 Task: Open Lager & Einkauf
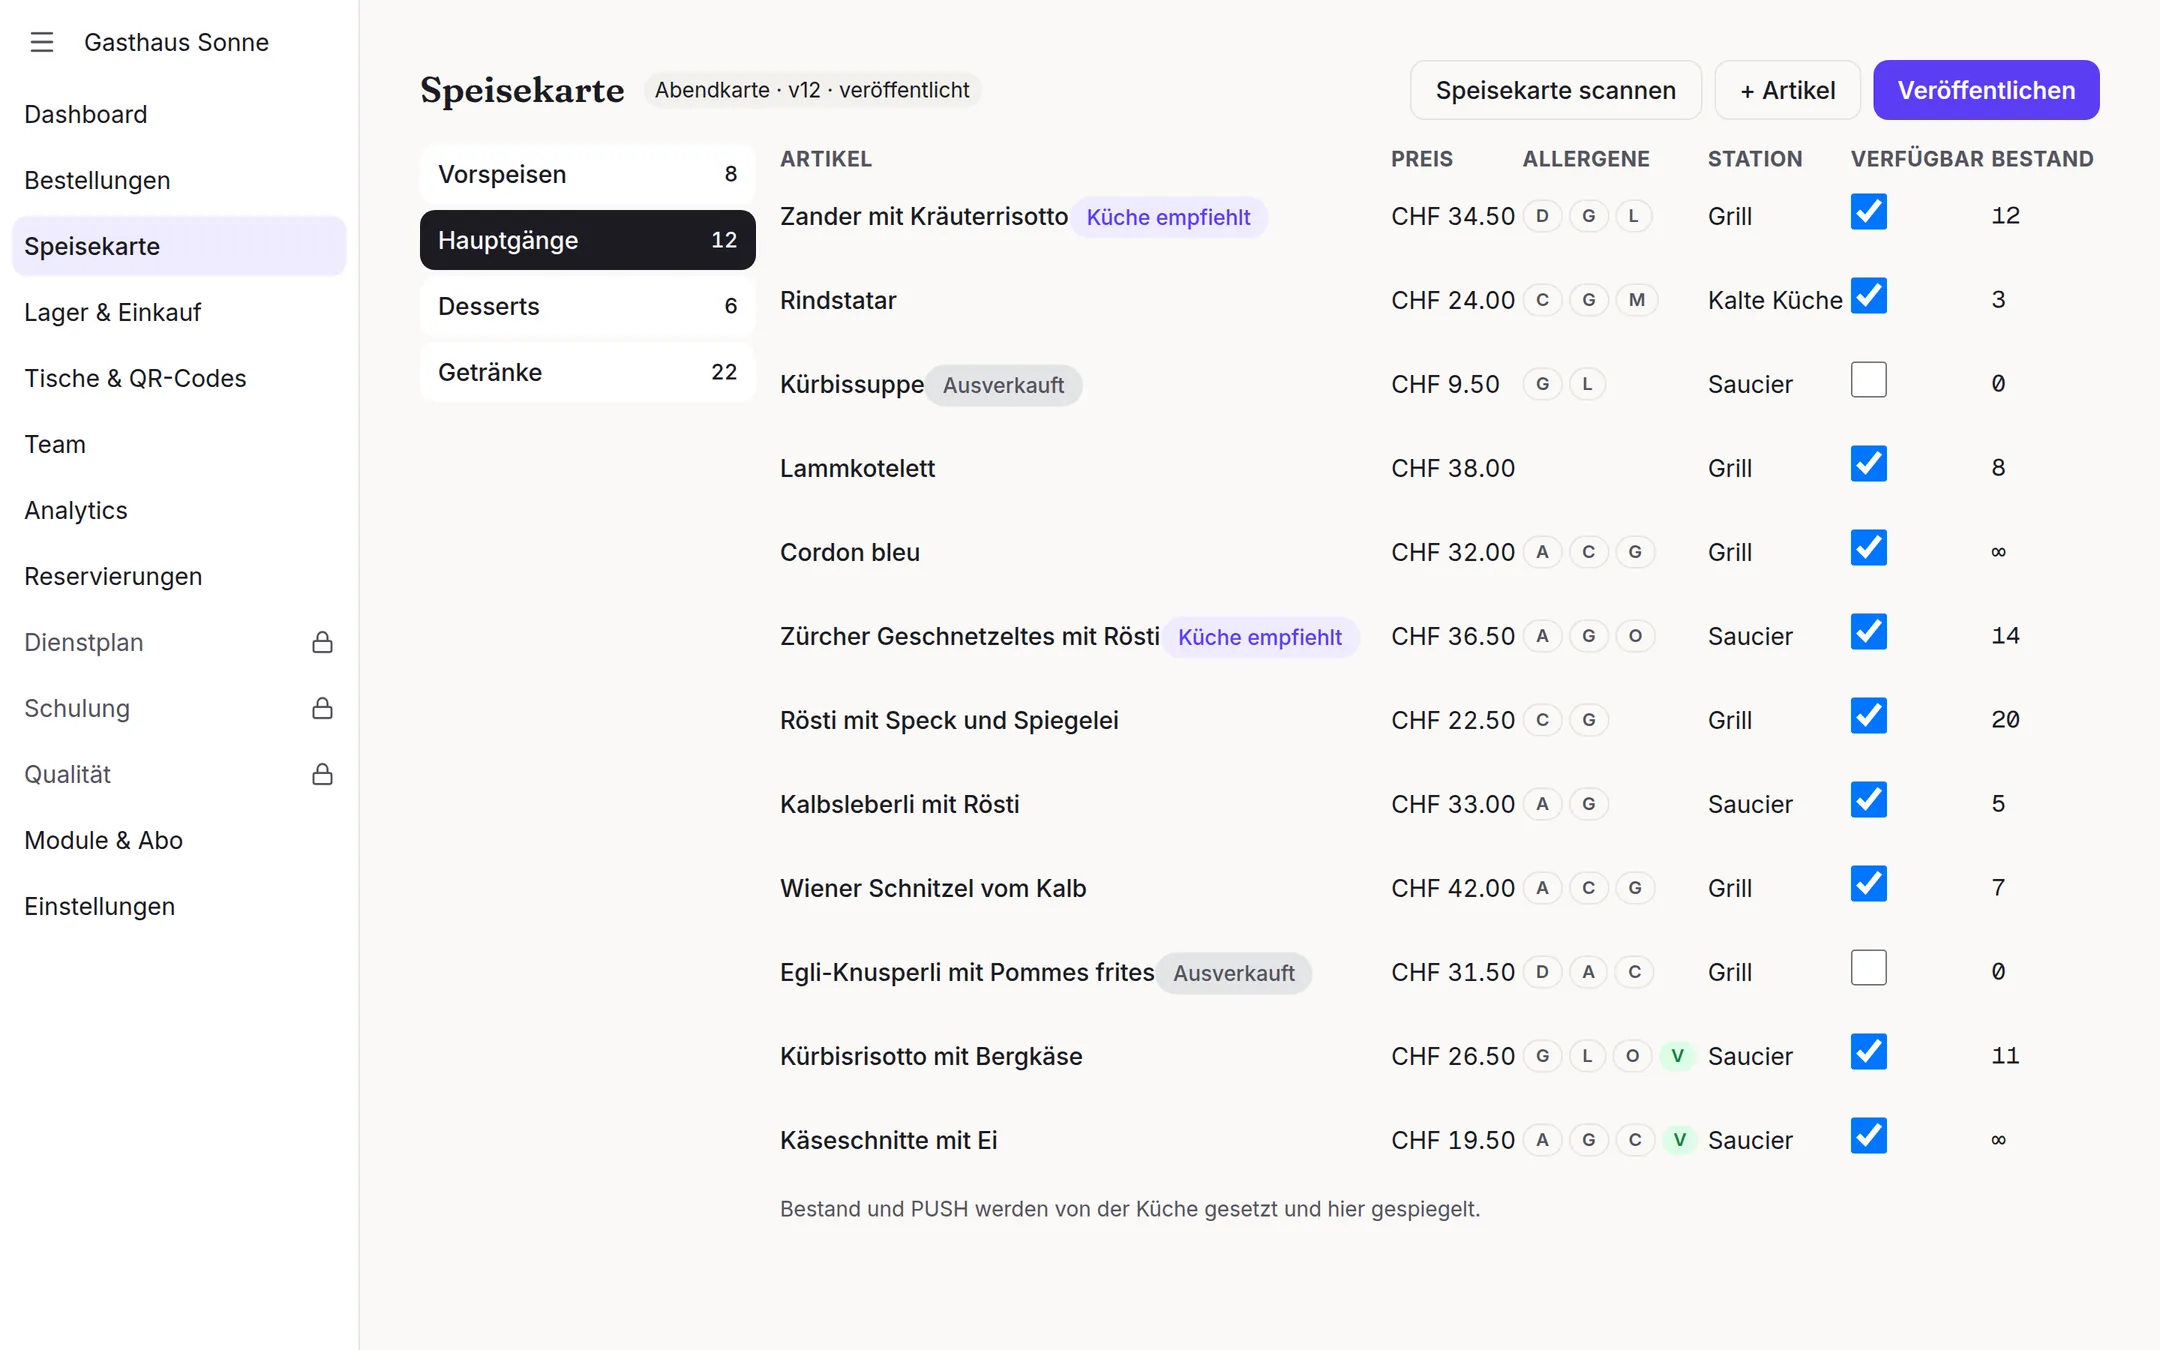click(179, 312)
